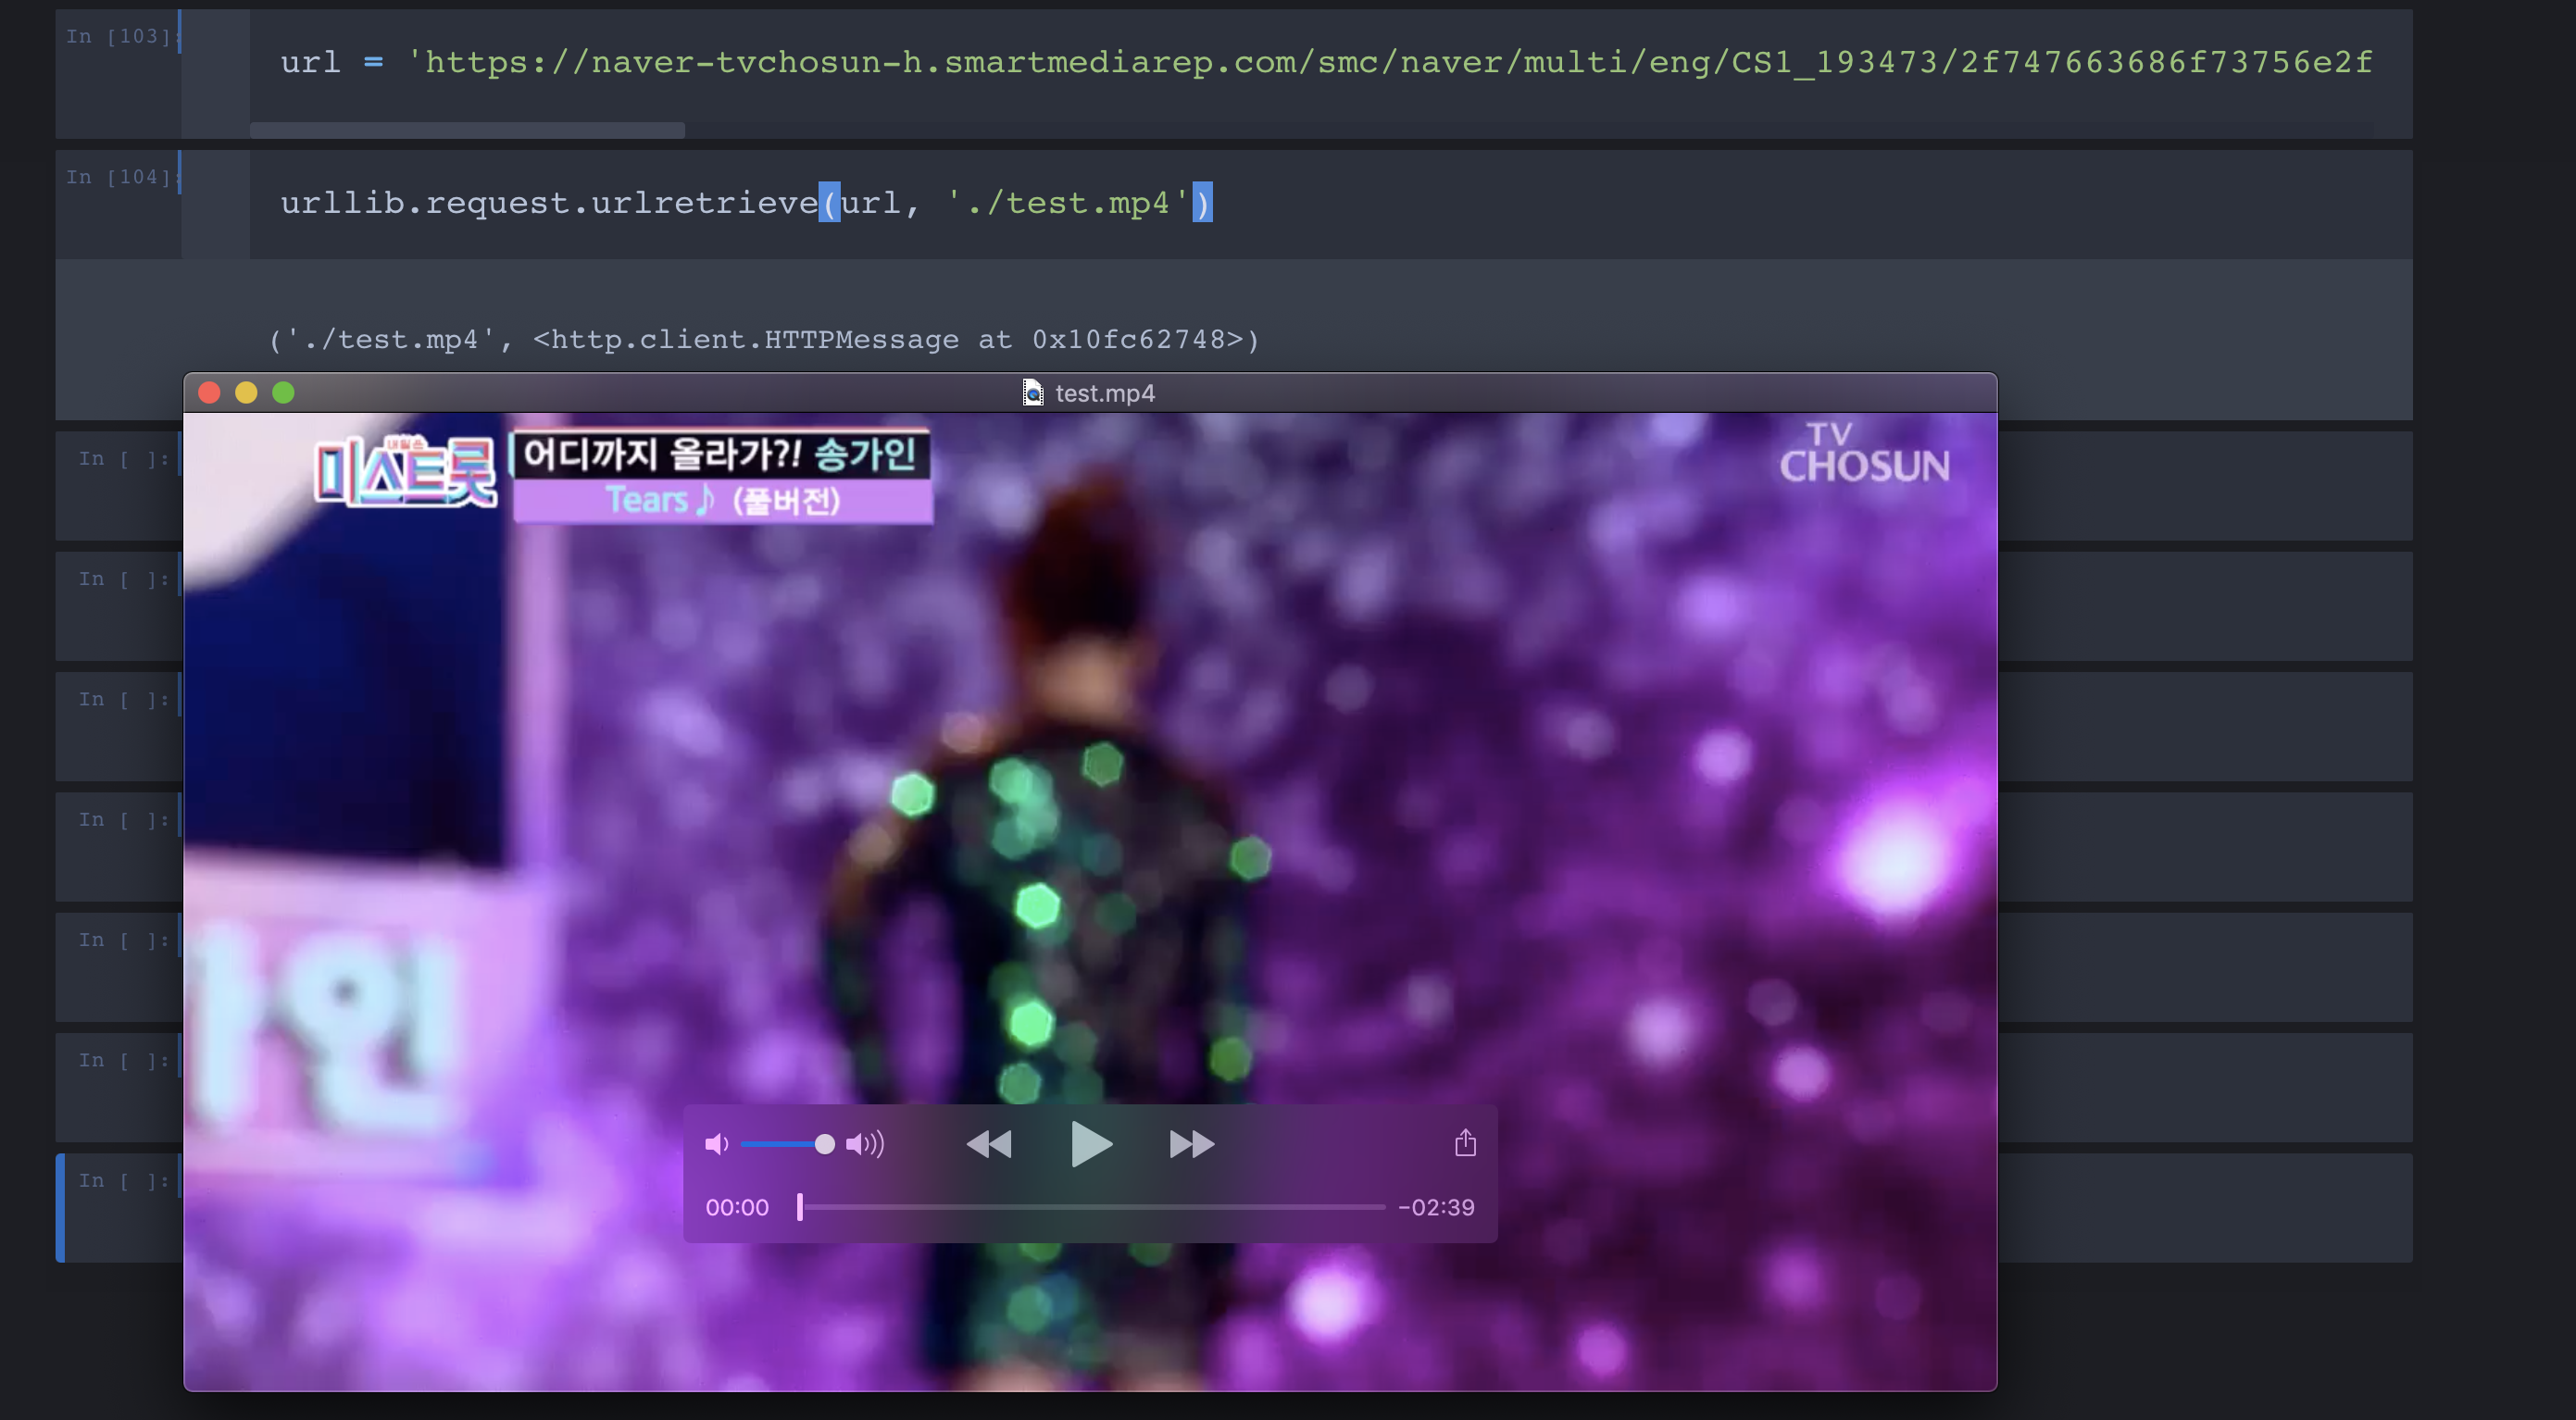The height and width of the screenshot is (1420, 2576).
Task: Click the test.mp4 window title text
Action: (1105, 393)
